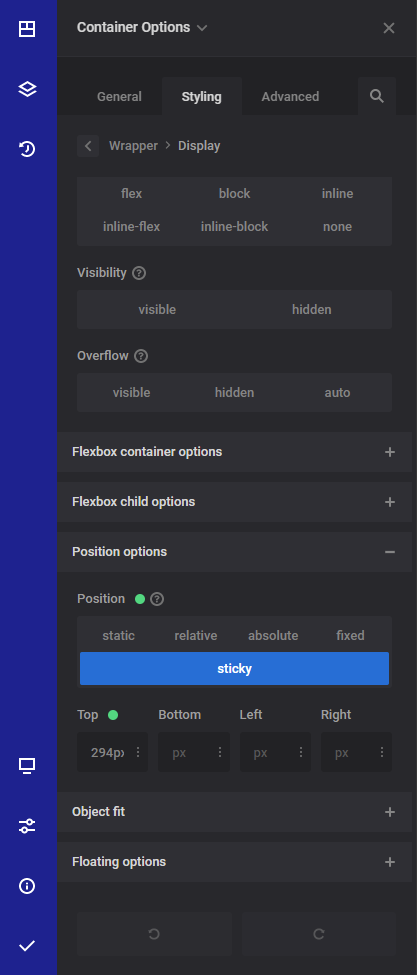
Task: Switch to the General tab
Action: tap(119, 96)
